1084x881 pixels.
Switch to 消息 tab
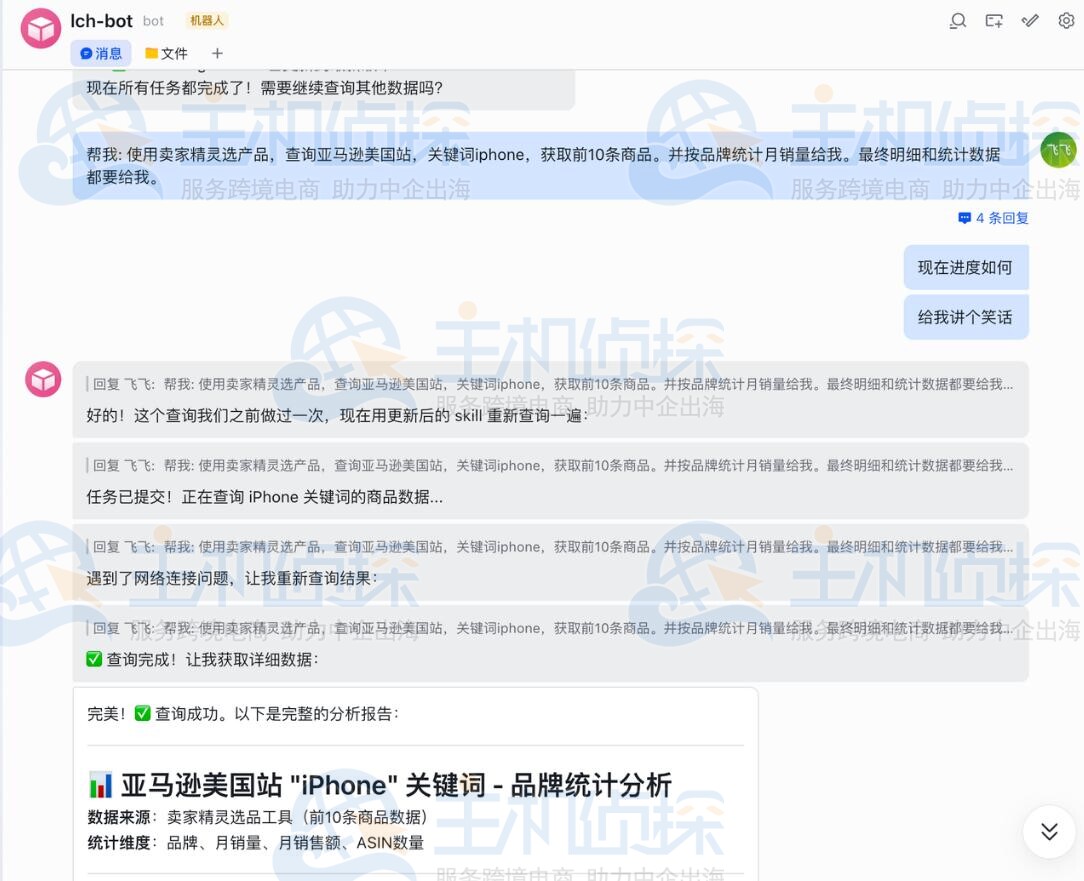pos(101,53)
